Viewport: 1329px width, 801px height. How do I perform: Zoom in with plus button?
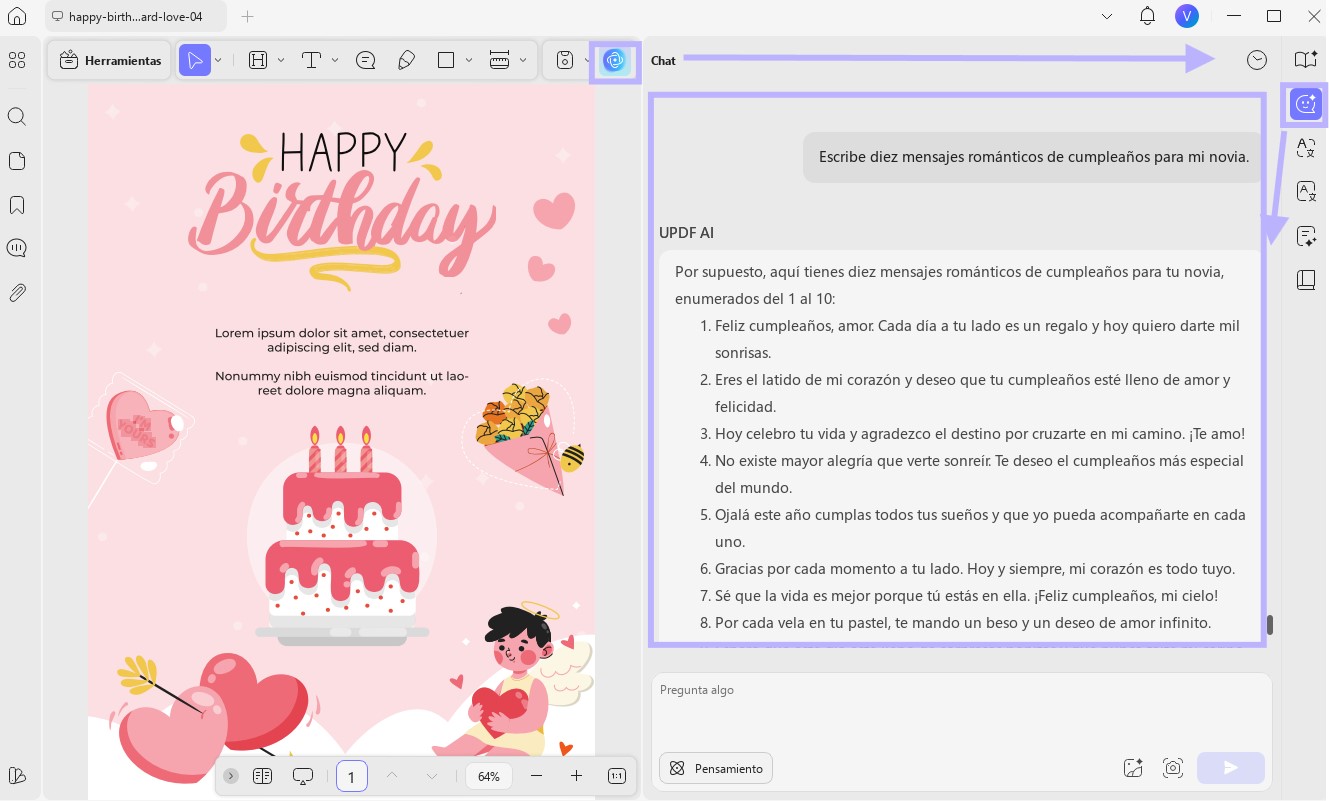point(576,776)
